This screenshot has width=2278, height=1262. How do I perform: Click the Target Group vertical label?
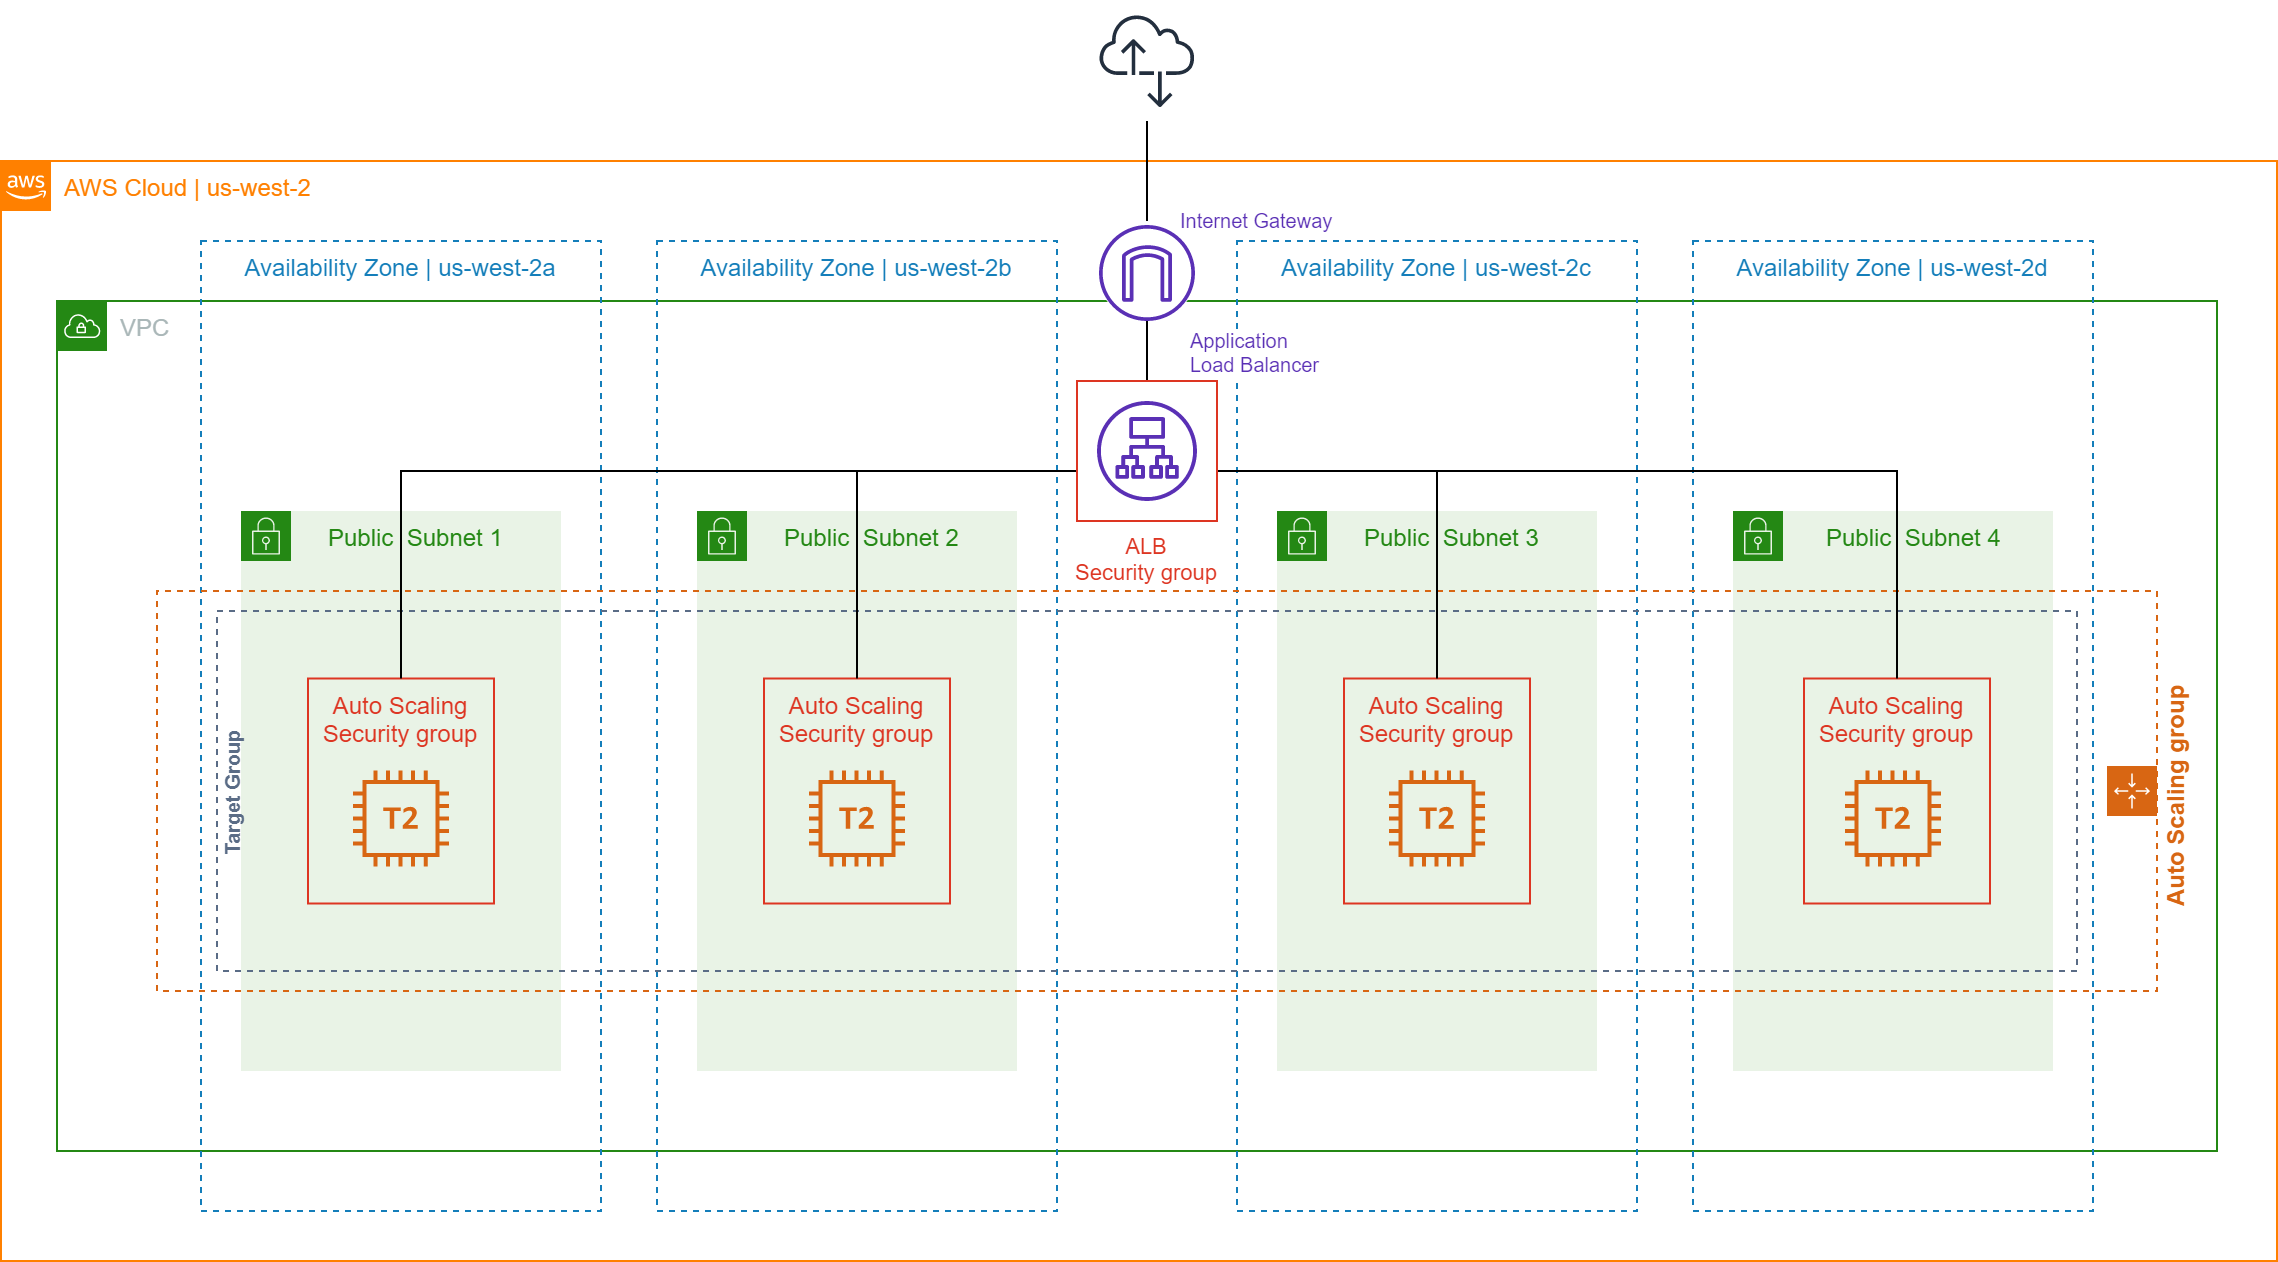233,791
